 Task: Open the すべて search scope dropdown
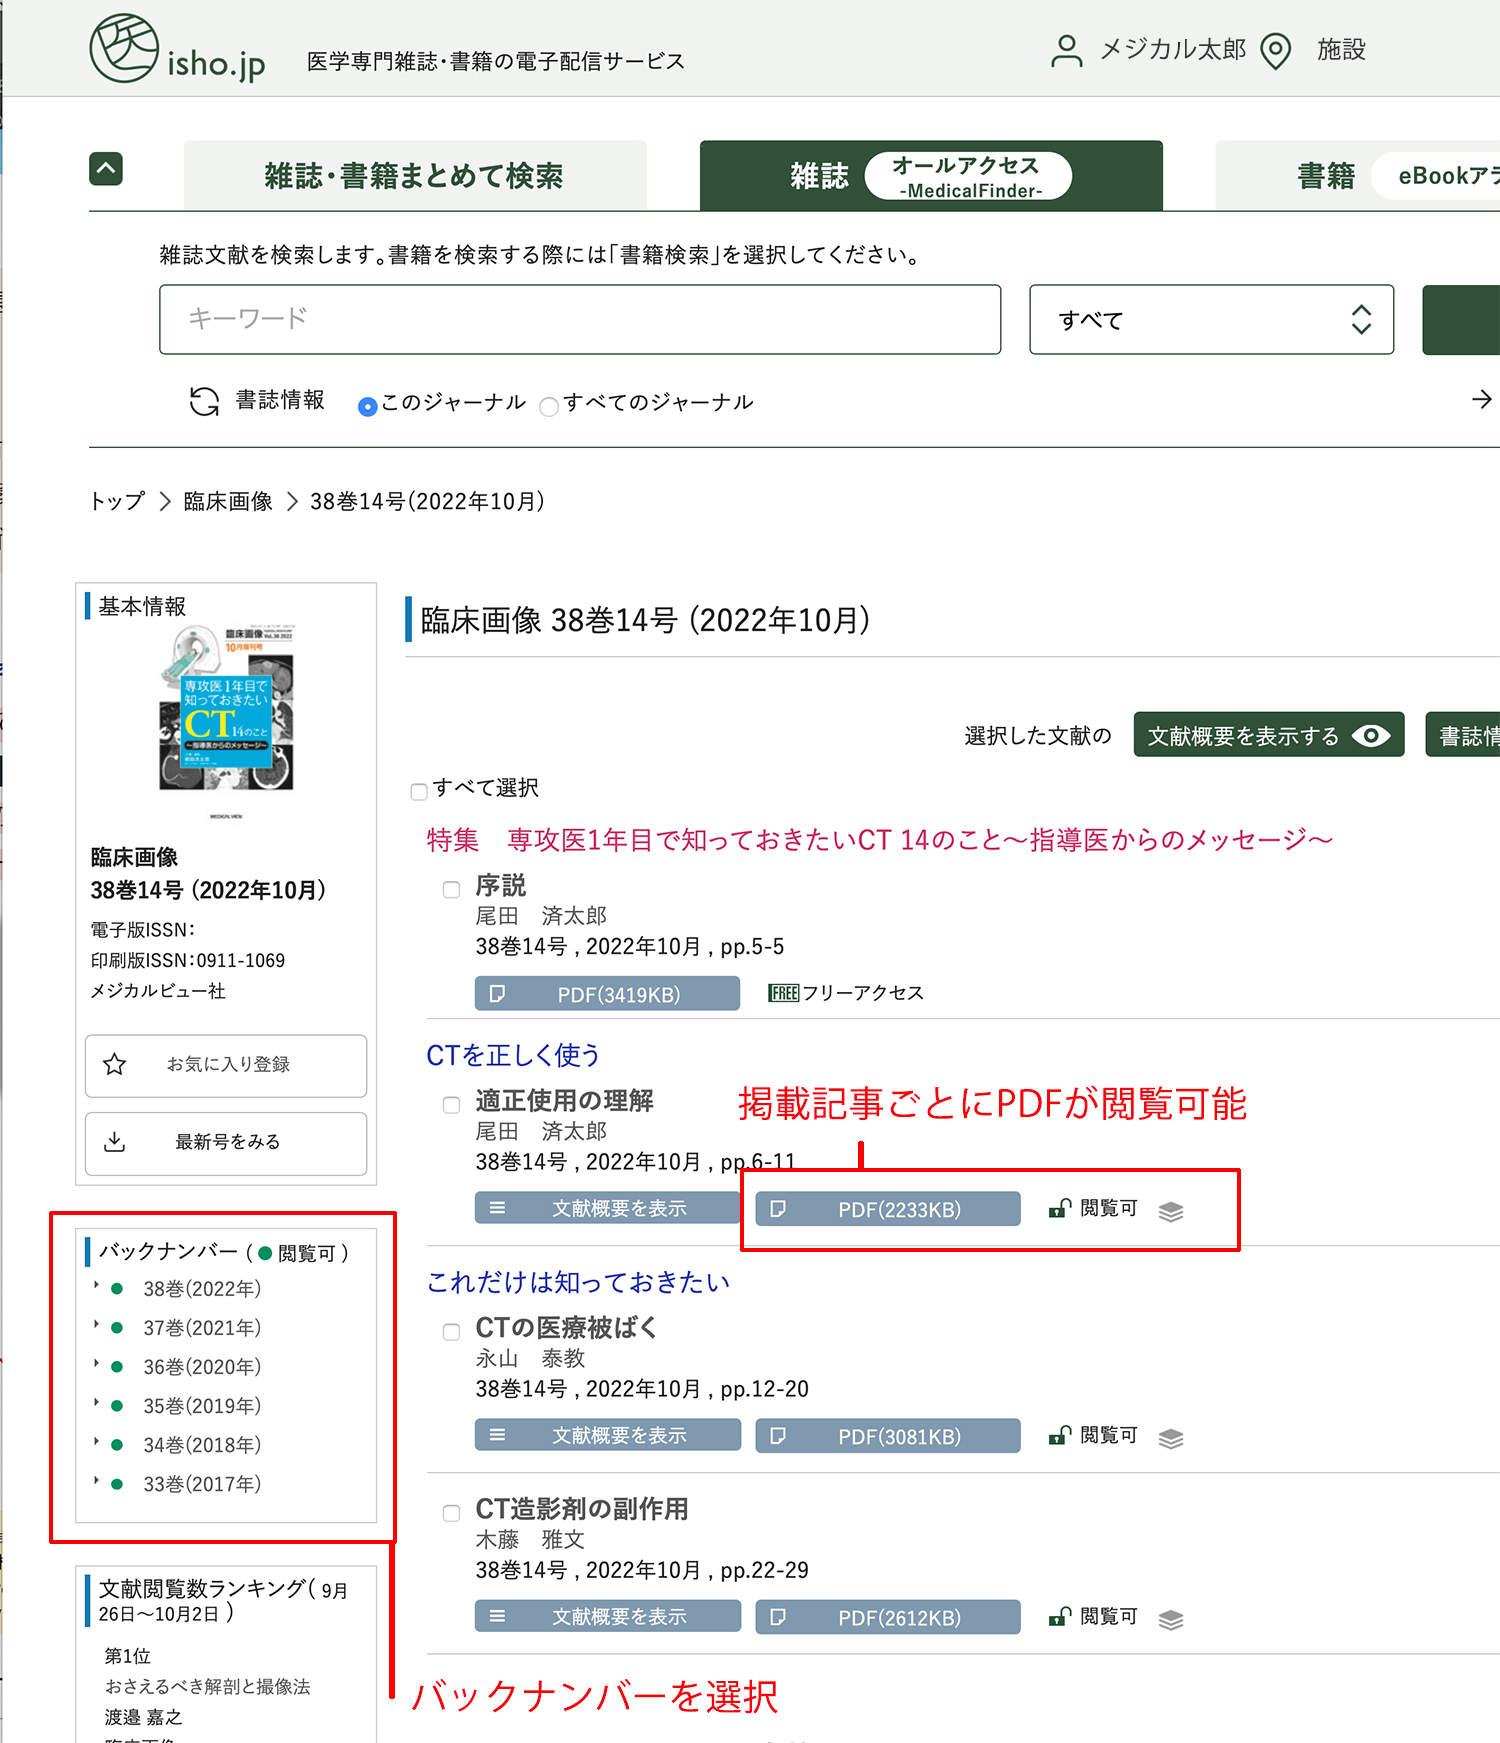[1211, 320]
